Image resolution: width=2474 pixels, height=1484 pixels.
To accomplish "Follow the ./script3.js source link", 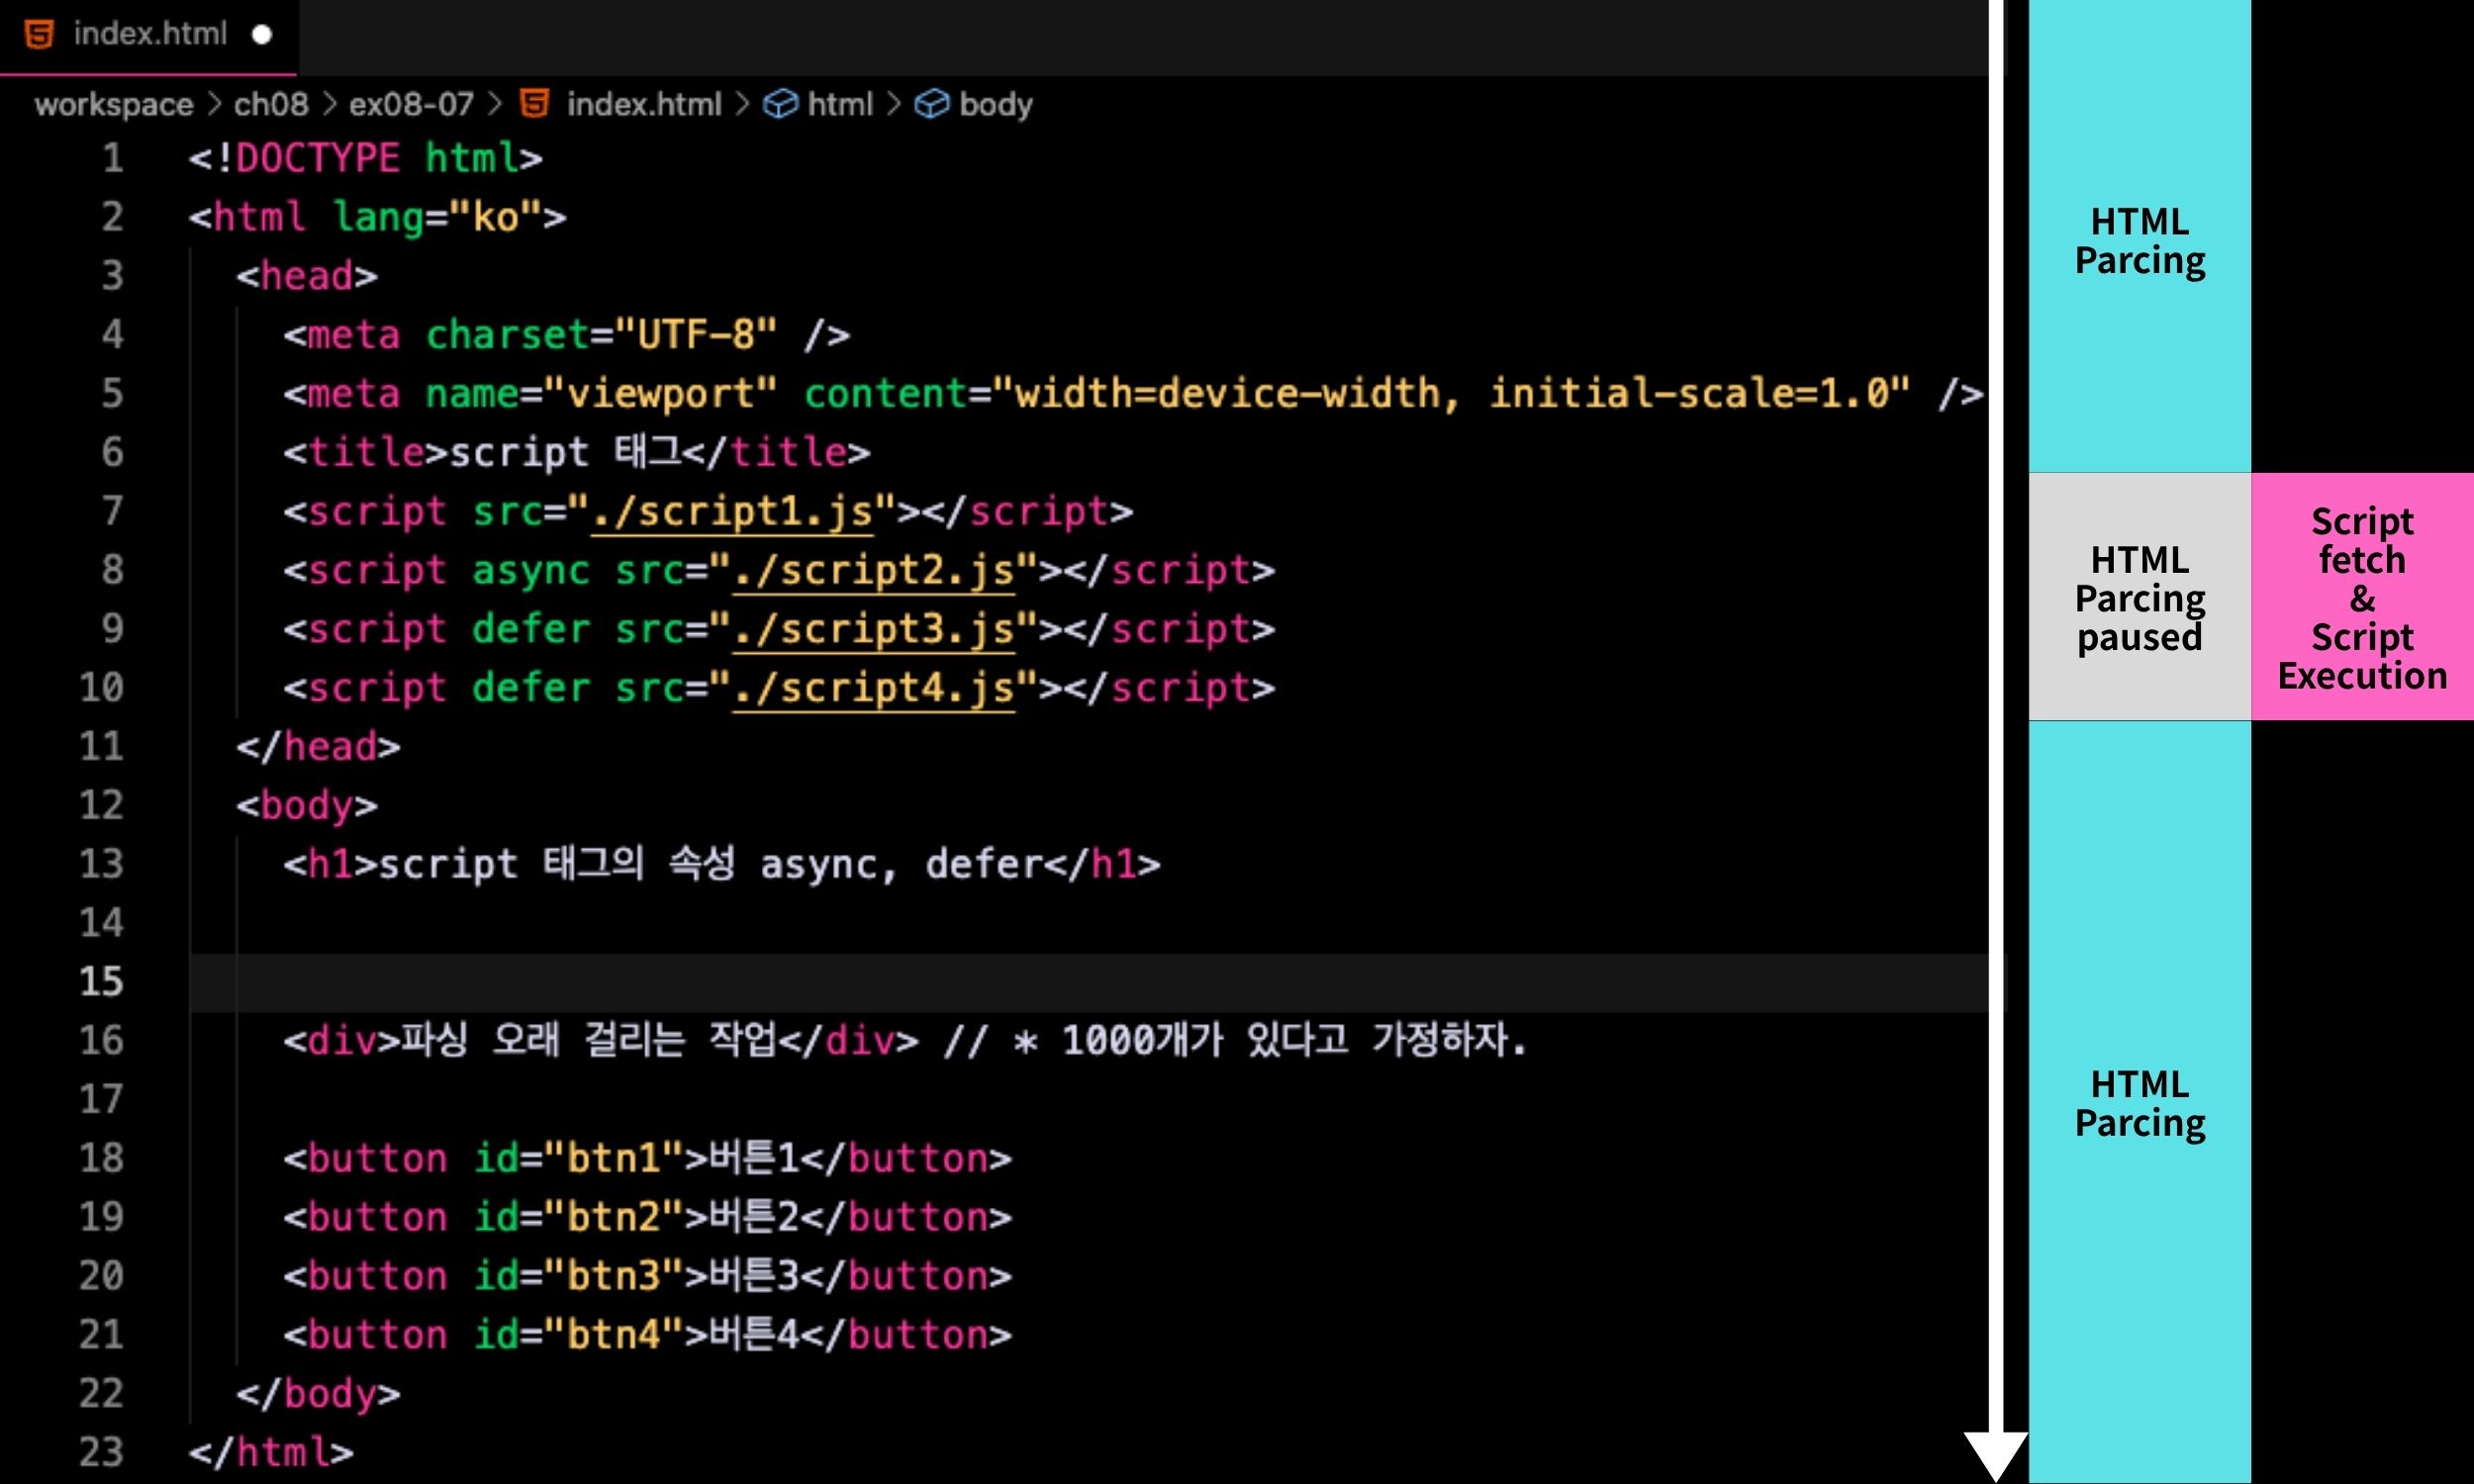I will [874, 630].
